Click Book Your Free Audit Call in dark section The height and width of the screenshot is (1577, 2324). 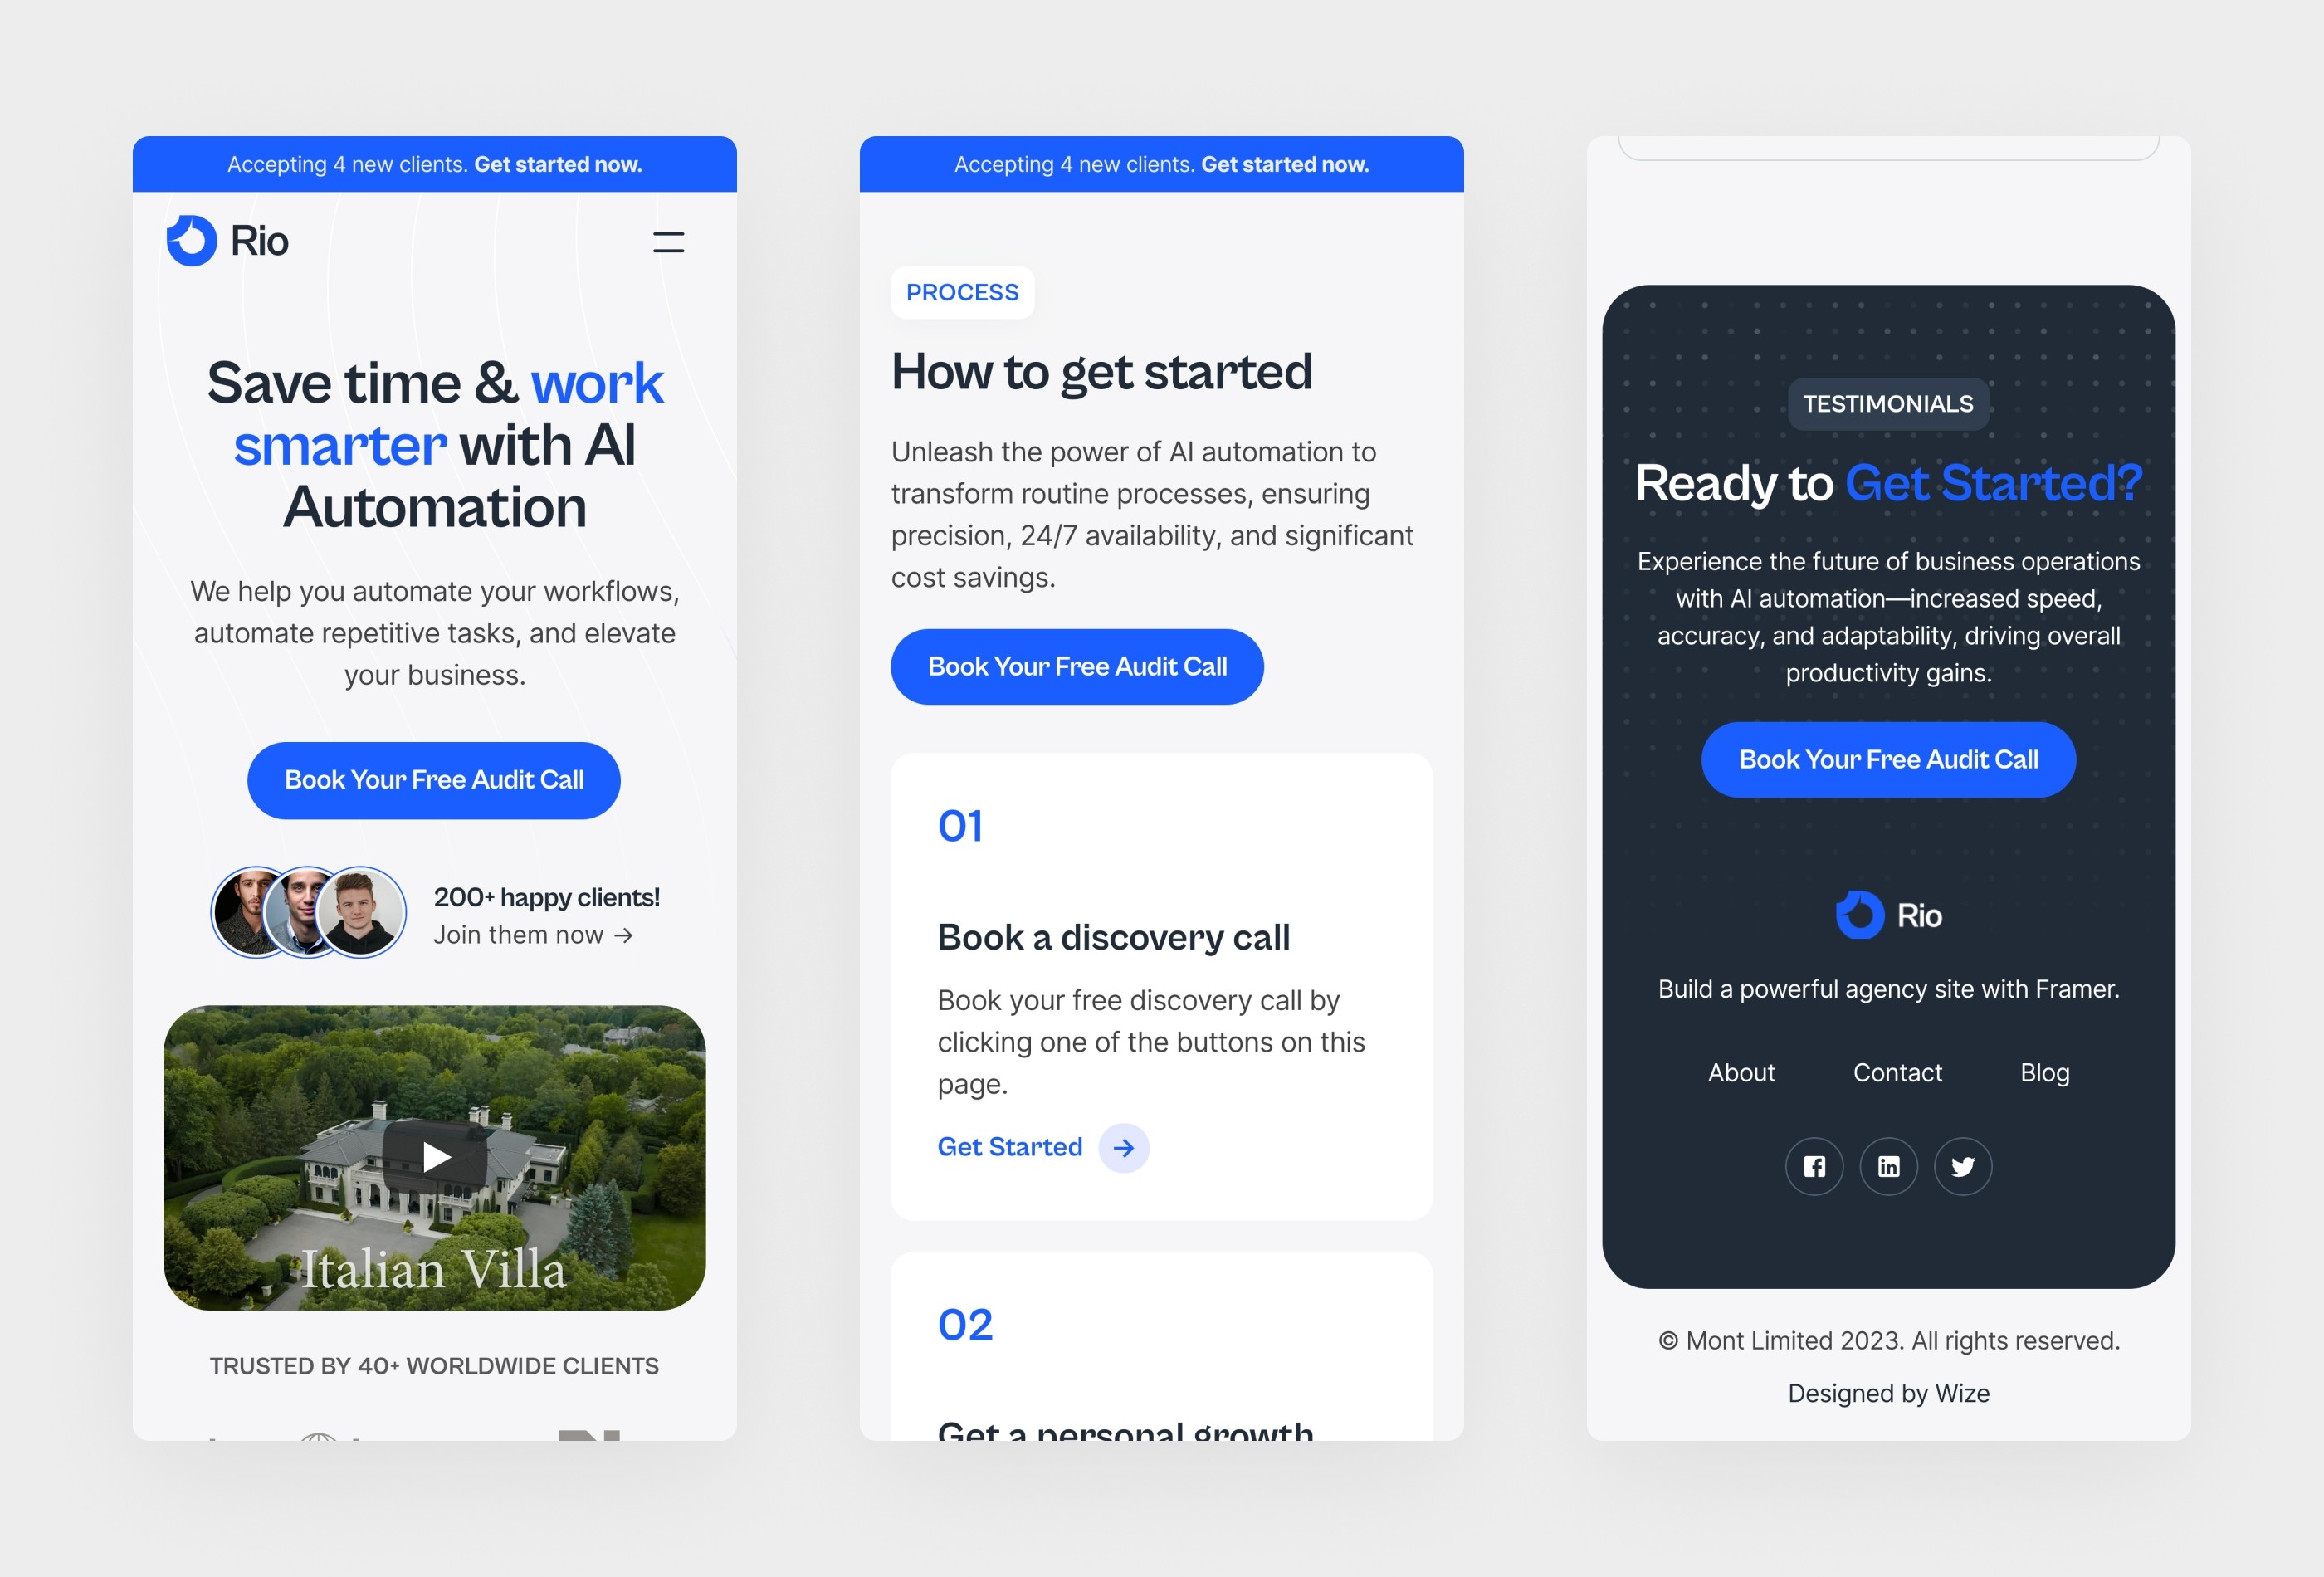1887,757
